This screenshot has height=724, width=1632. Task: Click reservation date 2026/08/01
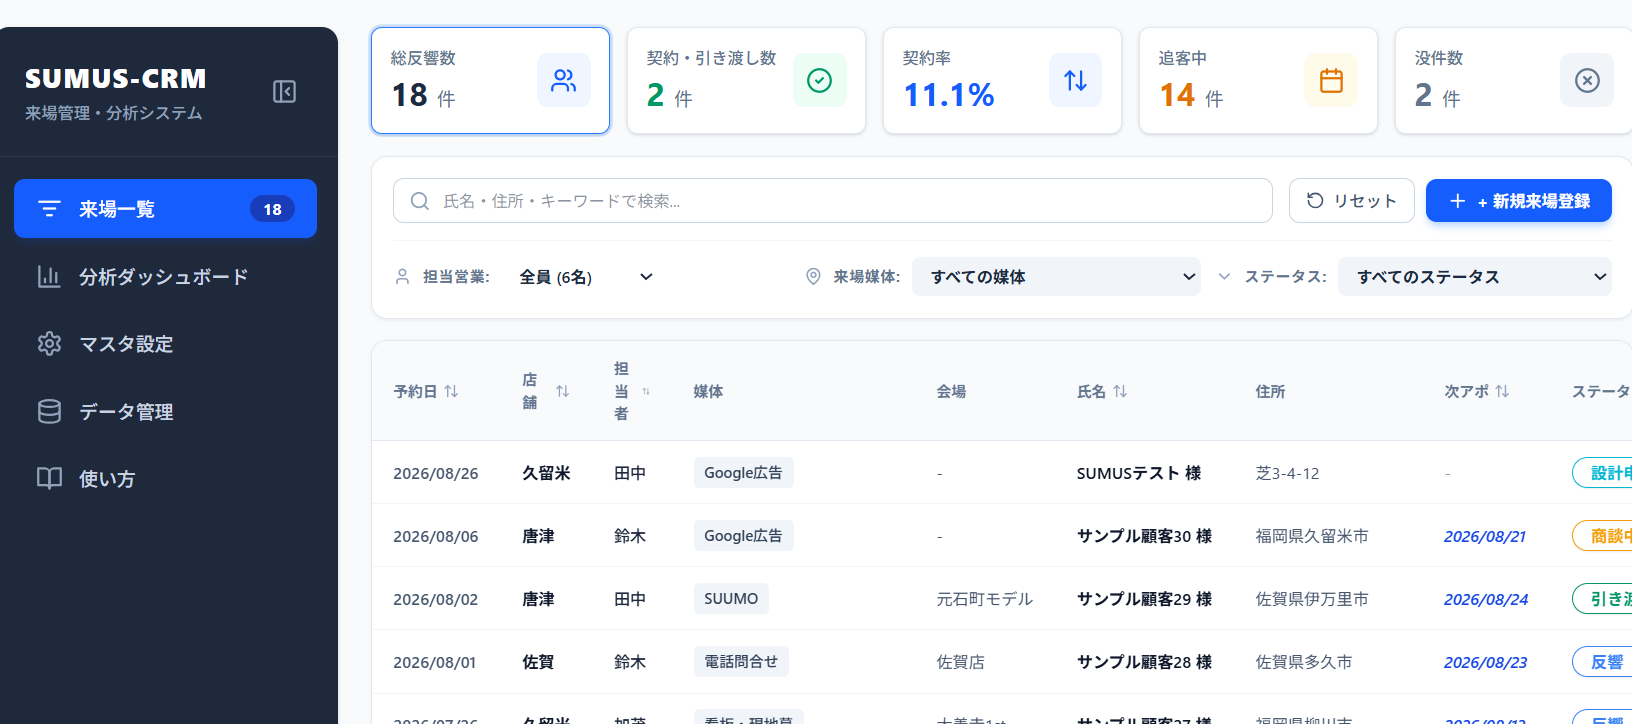point(434,662)
